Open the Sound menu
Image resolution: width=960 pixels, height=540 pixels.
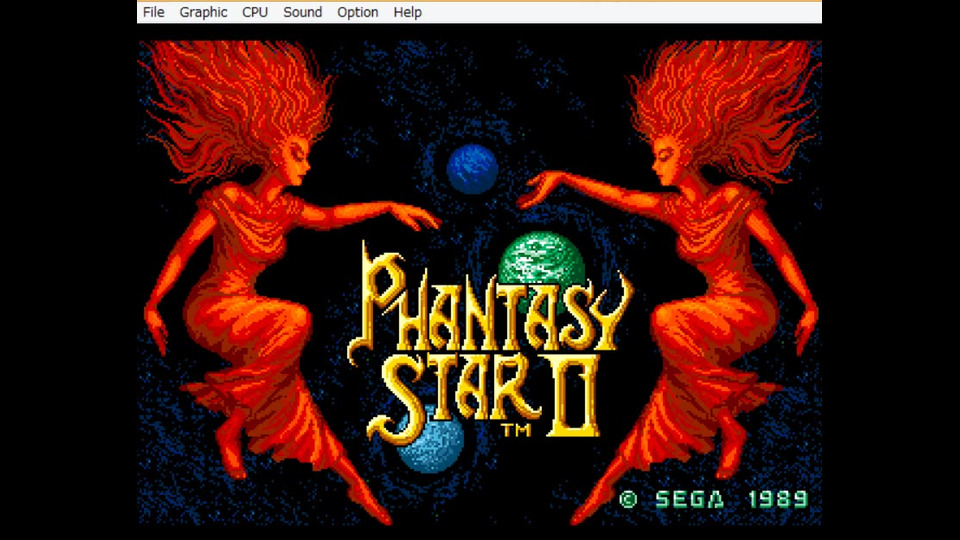[x=302, y=12]
